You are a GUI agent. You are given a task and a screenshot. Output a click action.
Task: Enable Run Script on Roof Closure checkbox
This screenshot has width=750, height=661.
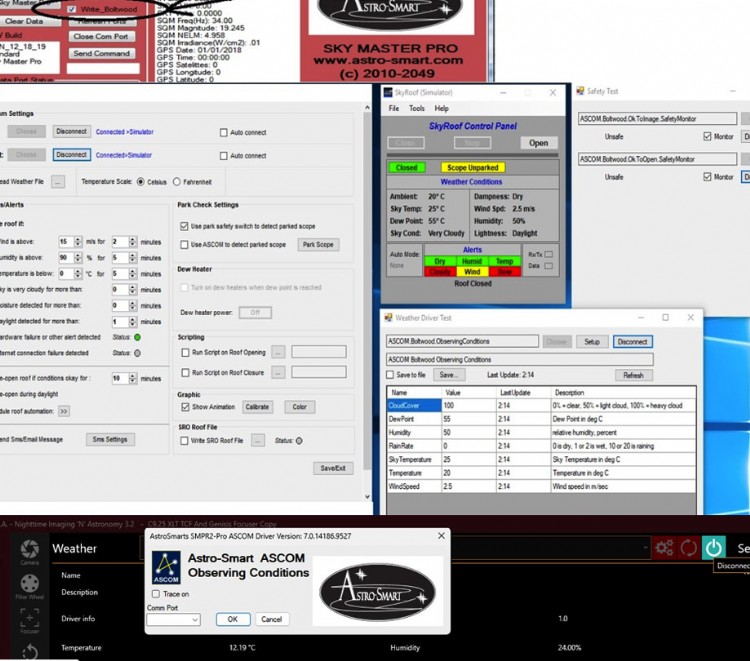click(185, 372)
